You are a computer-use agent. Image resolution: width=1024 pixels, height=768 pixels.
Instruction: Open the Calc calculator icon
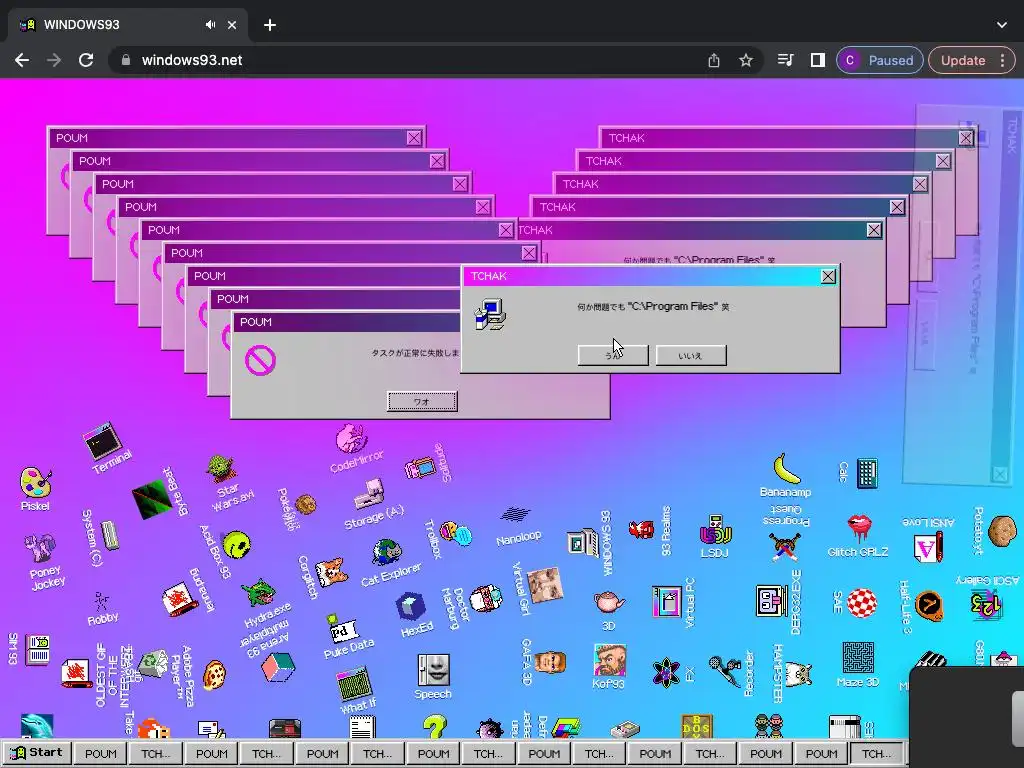pyautogui.click(x=867, y=473)
